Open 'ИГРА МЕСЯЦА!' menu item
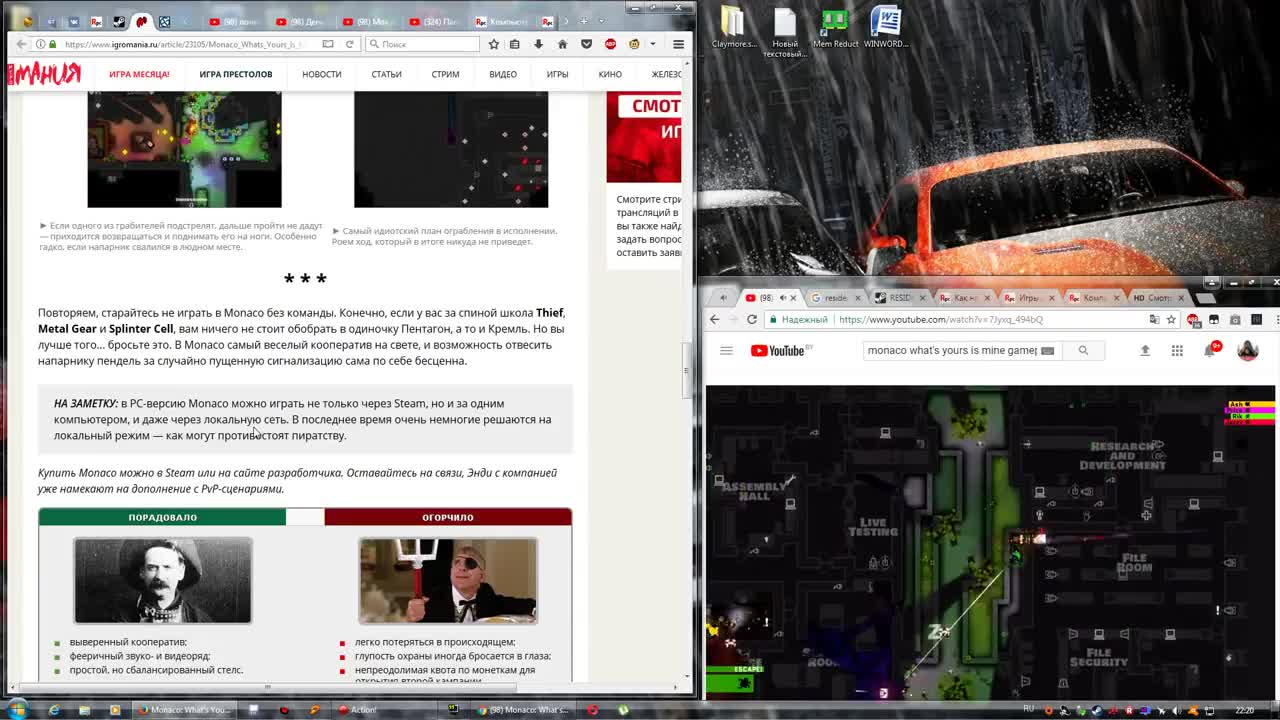1280x720 pixels. [139, 74]
